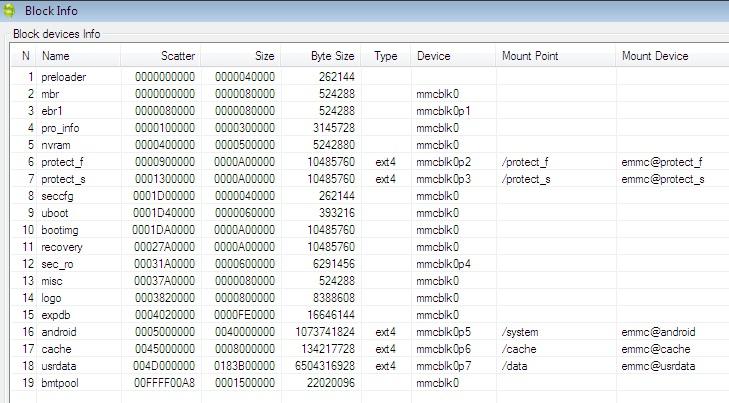Select the bootimg partition row
This screenshot has height=403, width=729.
370,230
